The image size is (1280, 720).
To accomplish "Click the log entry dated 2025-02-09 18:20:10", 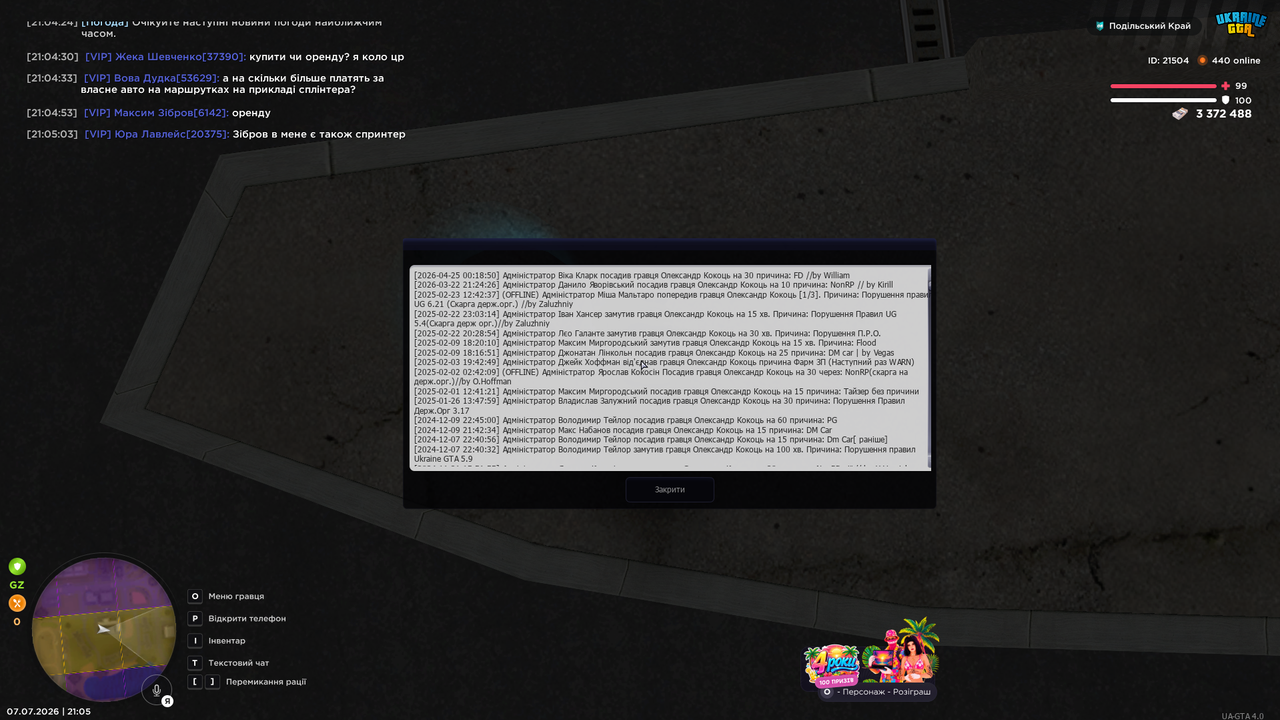I will (645, 343).
